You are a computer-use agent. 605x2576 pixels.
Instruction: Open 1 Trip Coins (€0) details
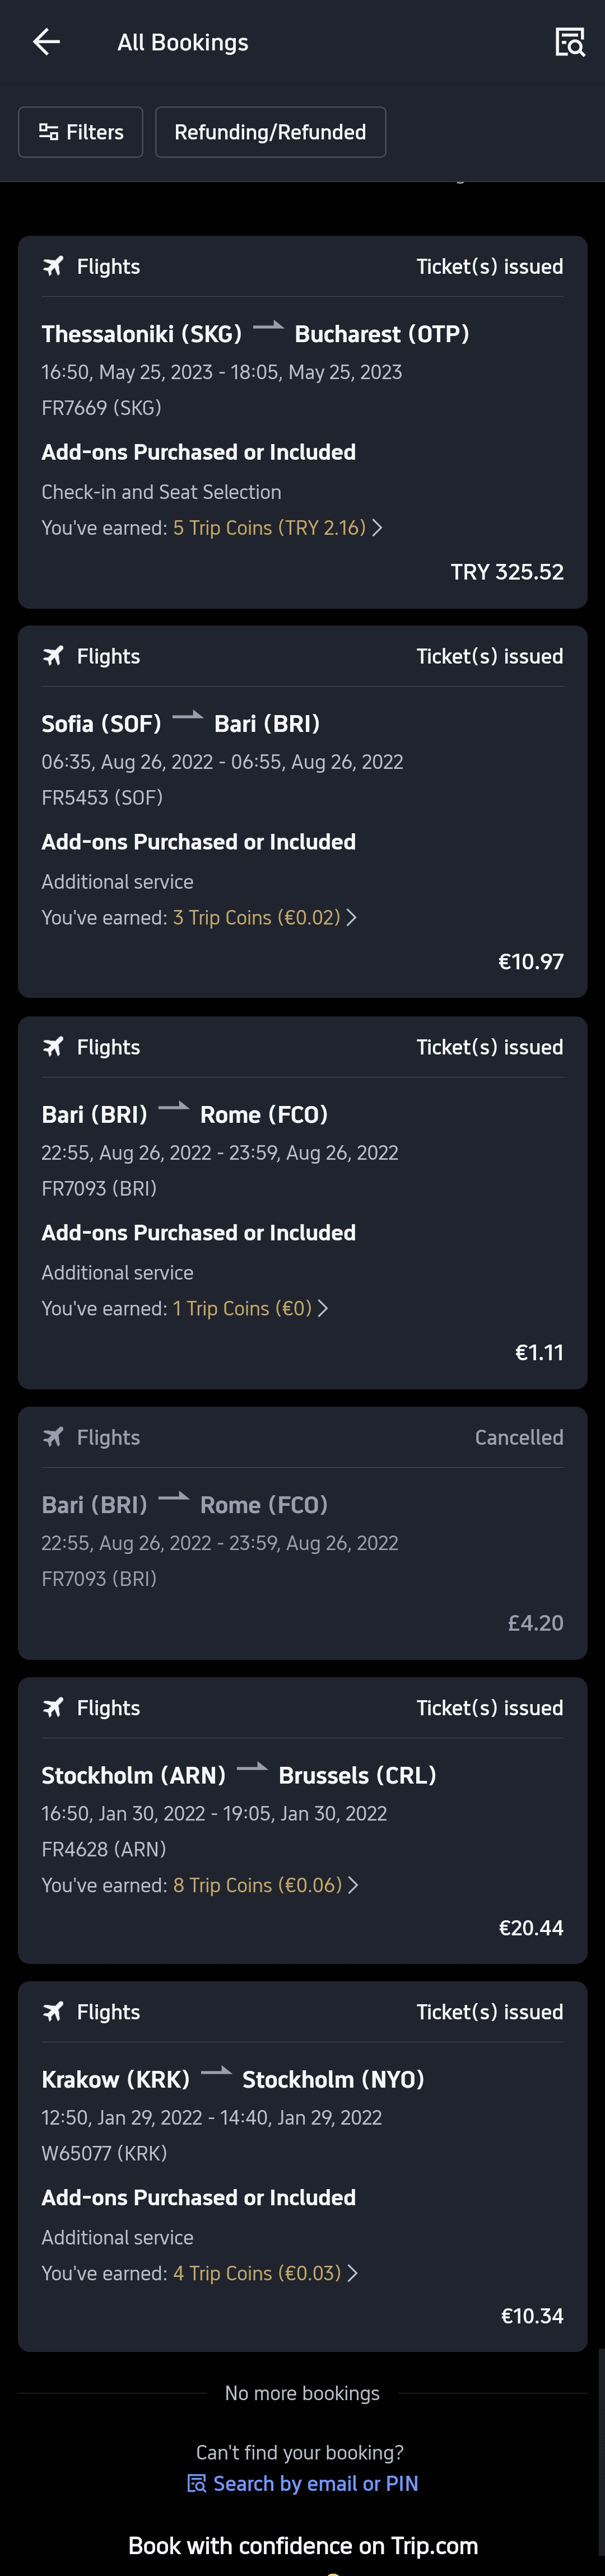323,1308
